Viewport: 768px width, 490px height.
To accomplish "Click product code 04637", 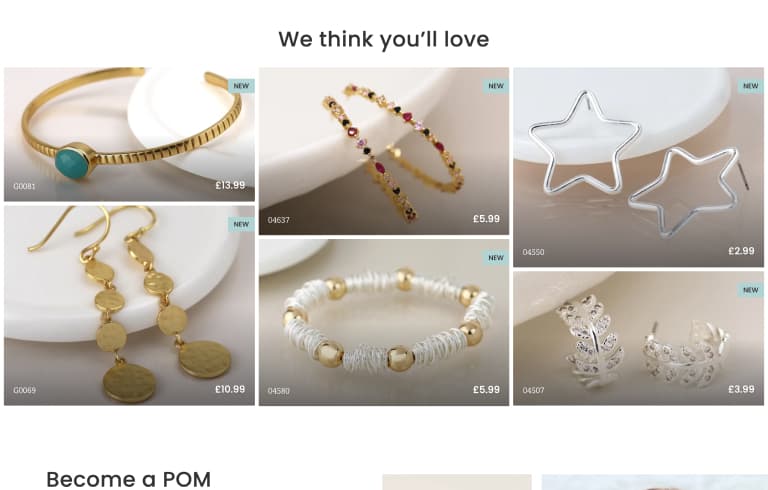I will click(x=279, y=220).
